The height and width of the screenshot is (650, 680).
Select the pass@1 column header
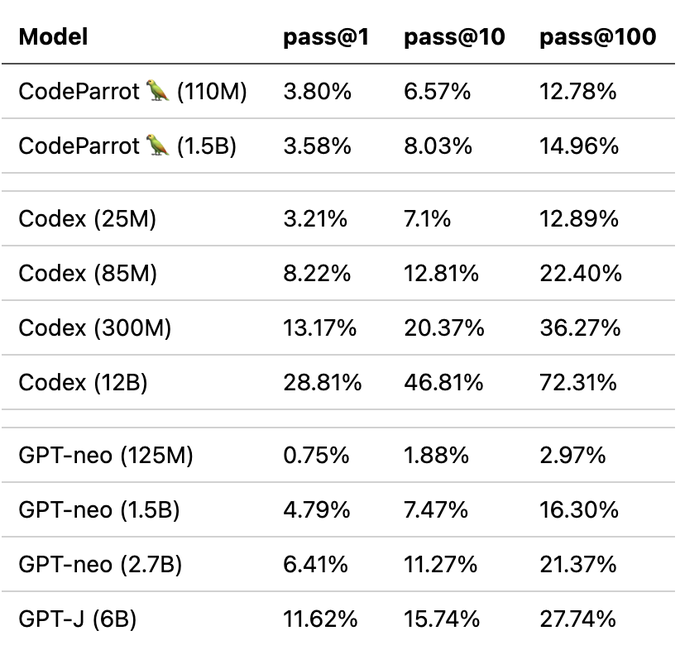tap(326, 38)
